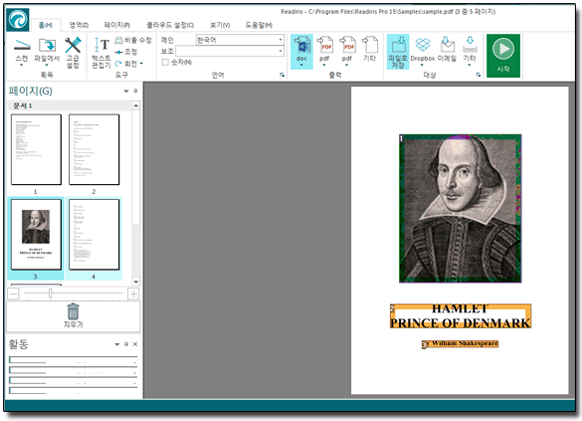Click the 스캔 scanner icon
The width and height of the screenshot is (582, 421).
pyautogui.click(x=22, y=46)
